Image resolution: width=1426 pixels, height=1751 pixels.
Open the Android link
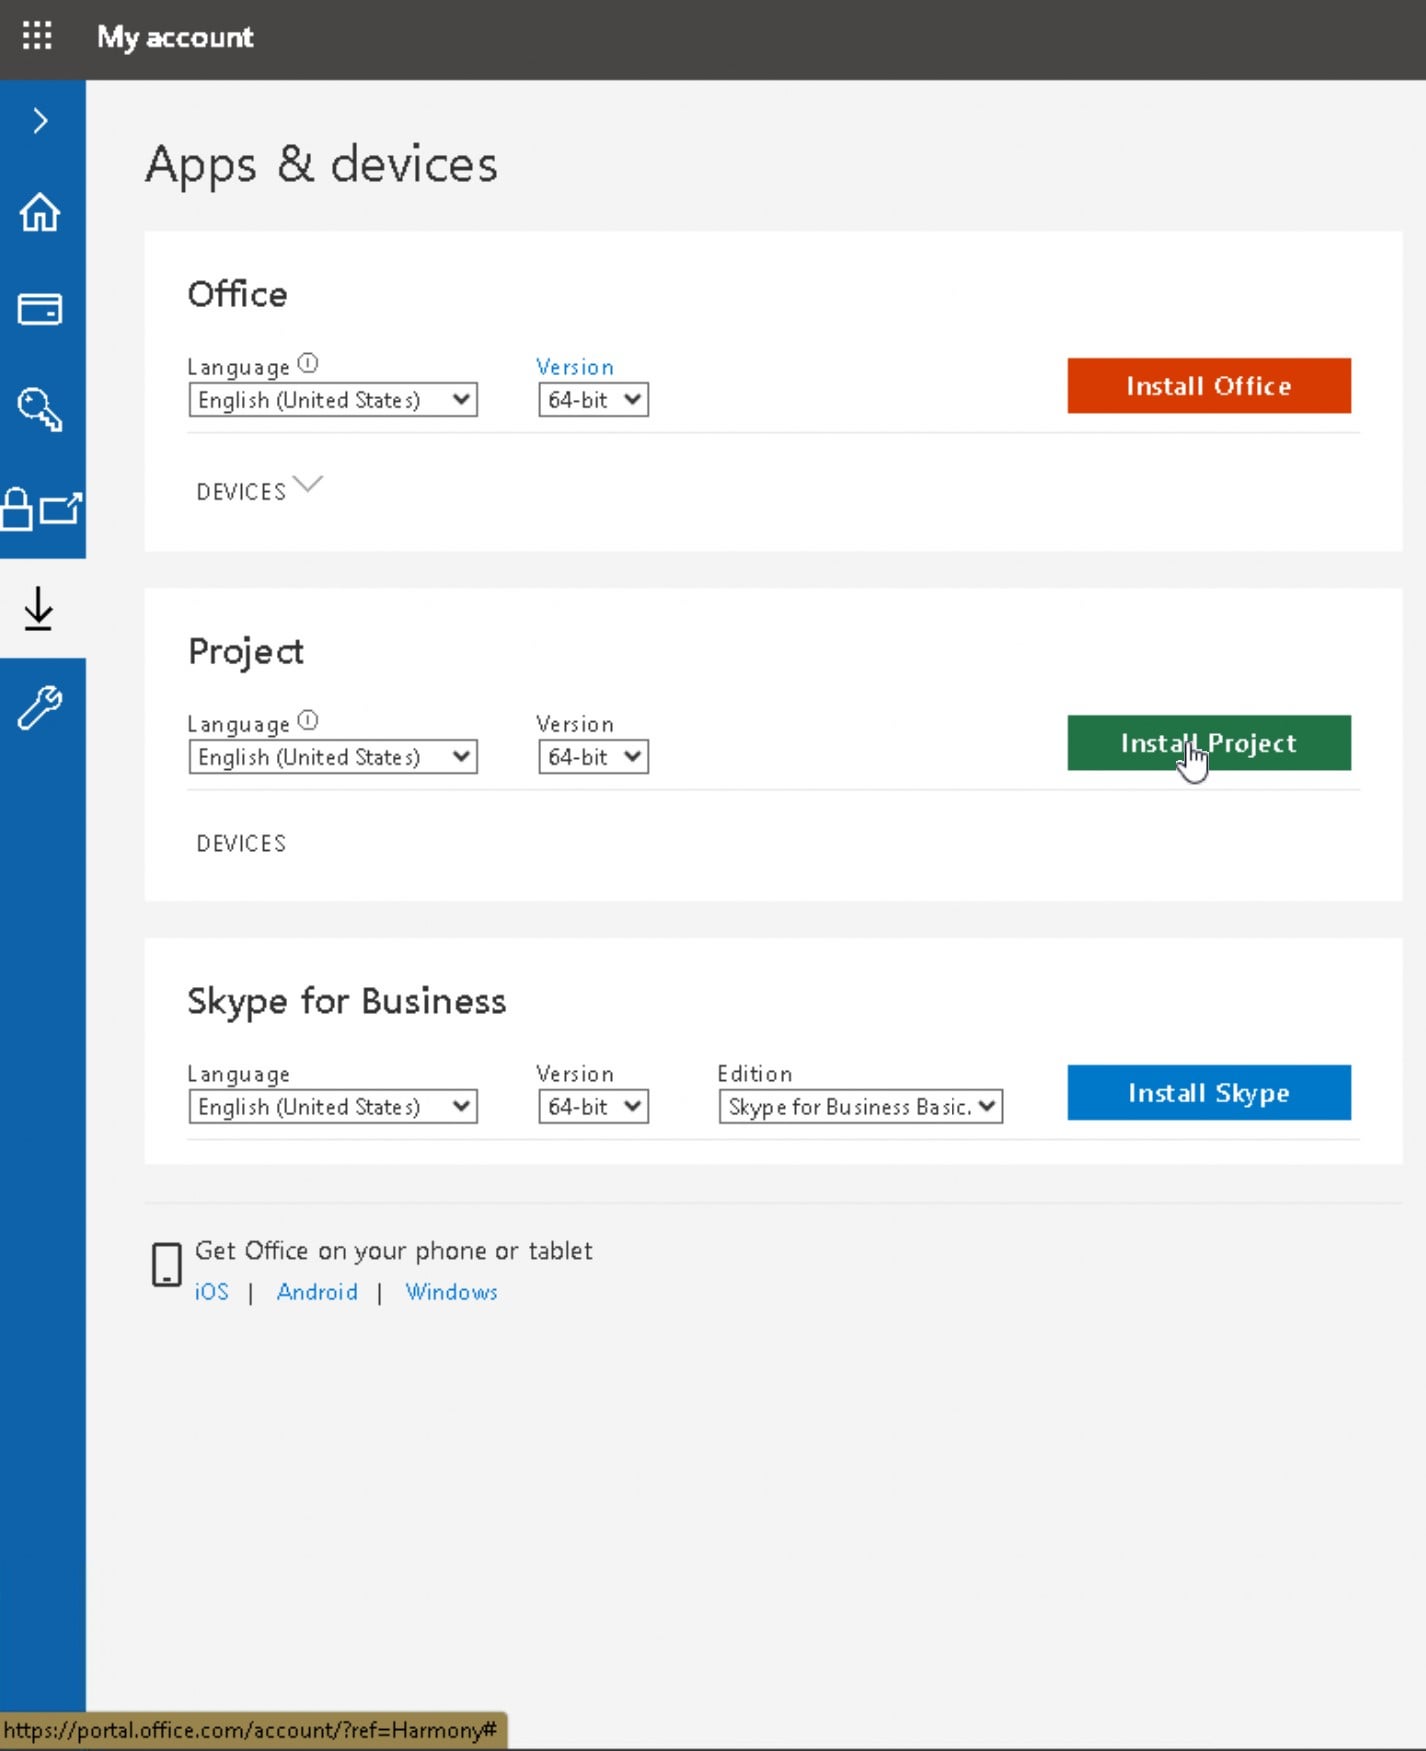click(x=317, y=1292)
